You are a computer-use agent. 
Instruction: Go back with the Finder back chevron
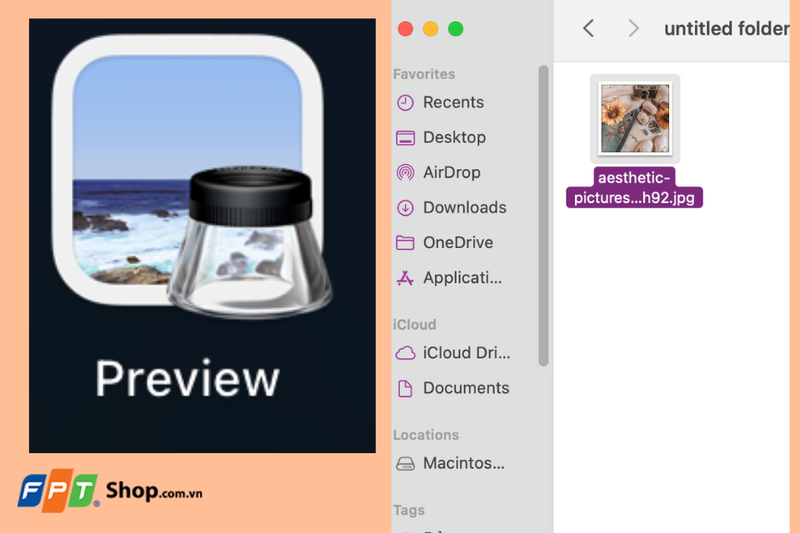tap(588, 28)
